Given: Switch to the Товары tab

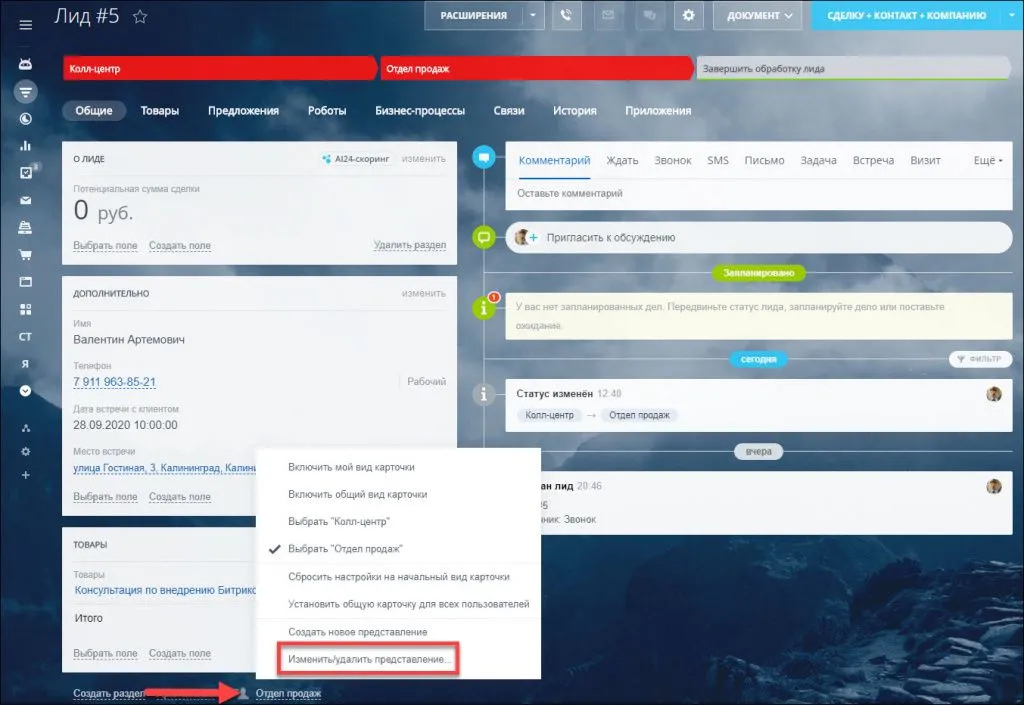Looking at the screenshot, I should 160,111.
